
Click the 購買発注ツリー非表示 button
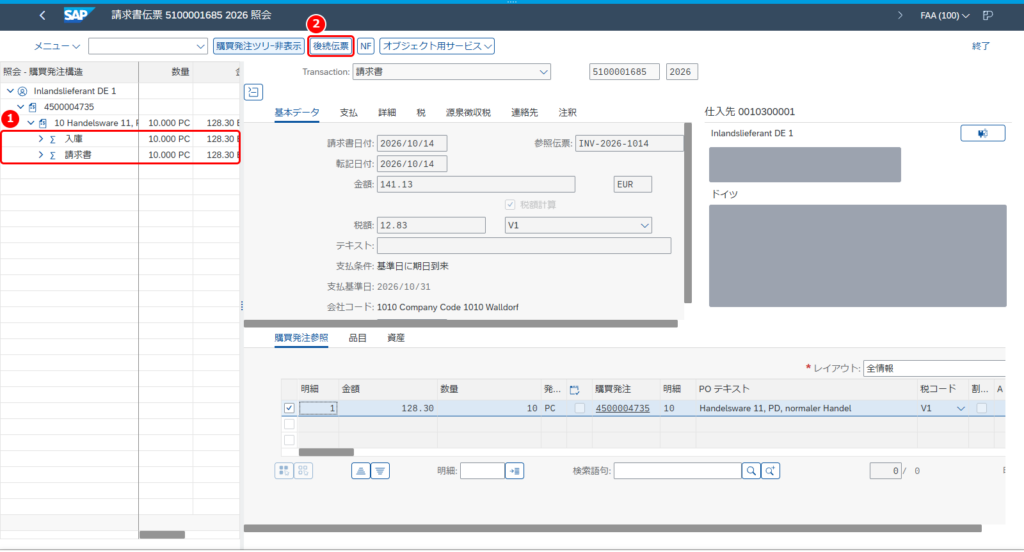pyautogui.click(x=259, y=46)
